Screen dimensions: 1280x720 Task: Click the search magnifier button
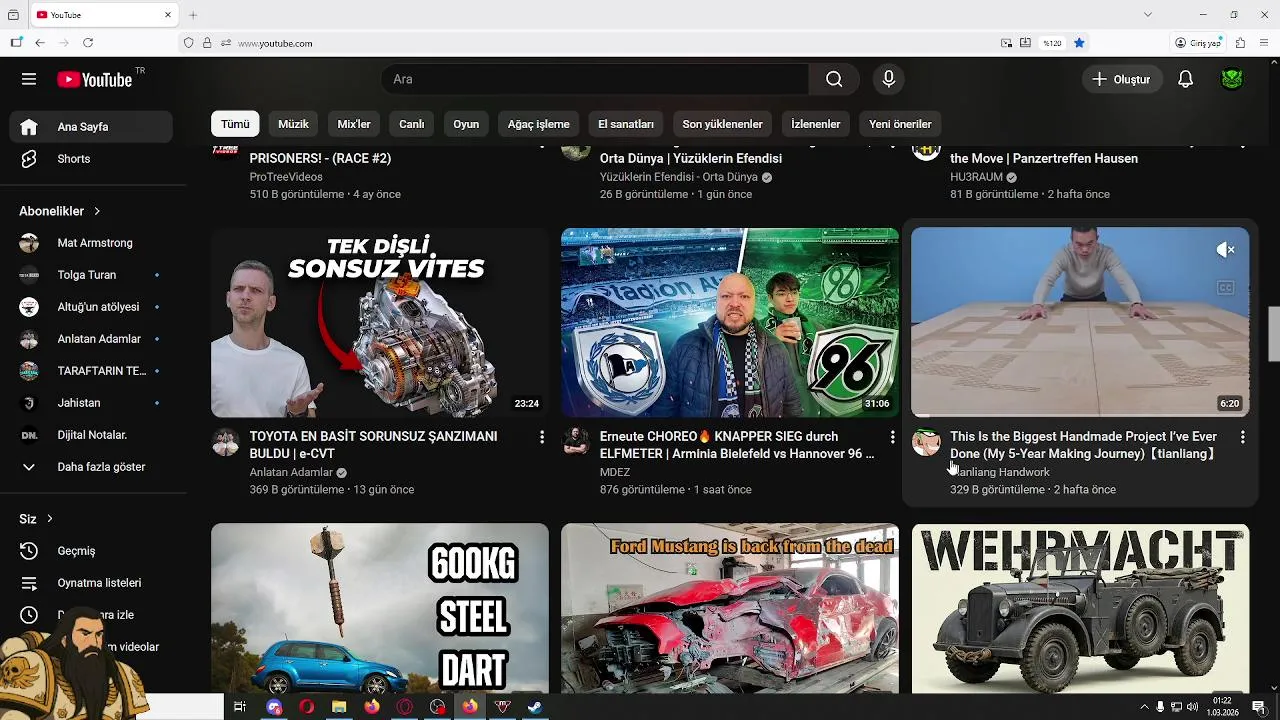pyautogui.click(x=834, y=79)
